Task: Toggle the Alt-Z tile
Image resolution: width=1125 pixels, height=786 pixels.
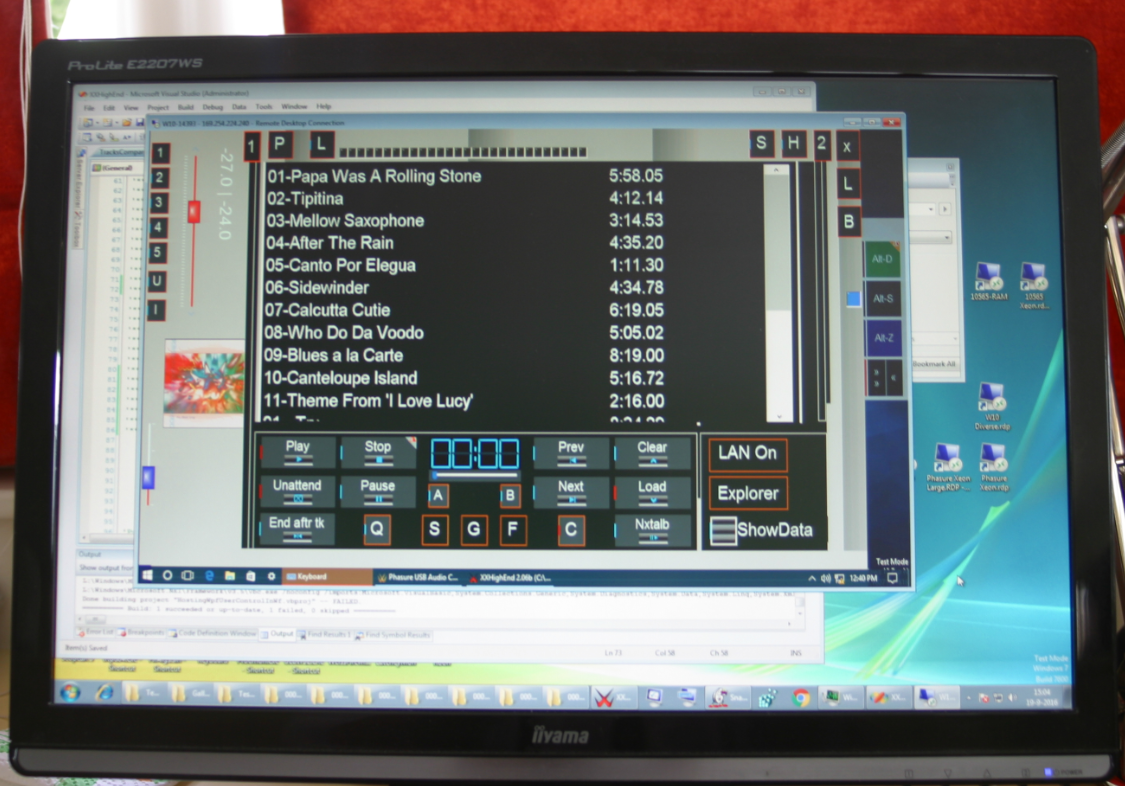Action: [x=884, y=338]
